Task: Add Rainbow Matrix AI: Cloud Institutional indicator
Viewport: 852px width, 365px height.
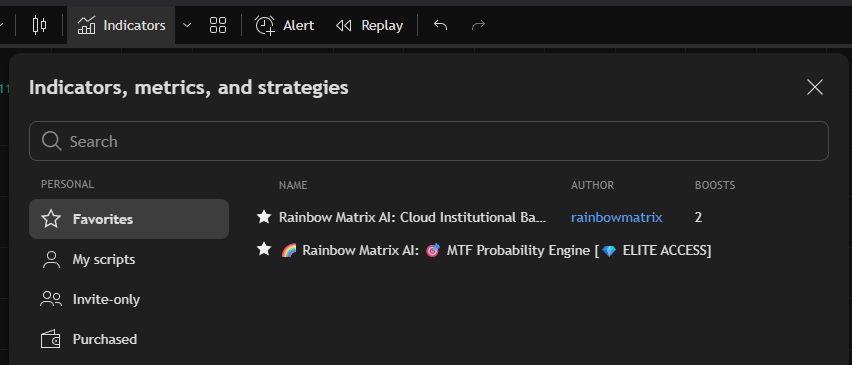Action: pyautogui.click(x=412, y=217)
